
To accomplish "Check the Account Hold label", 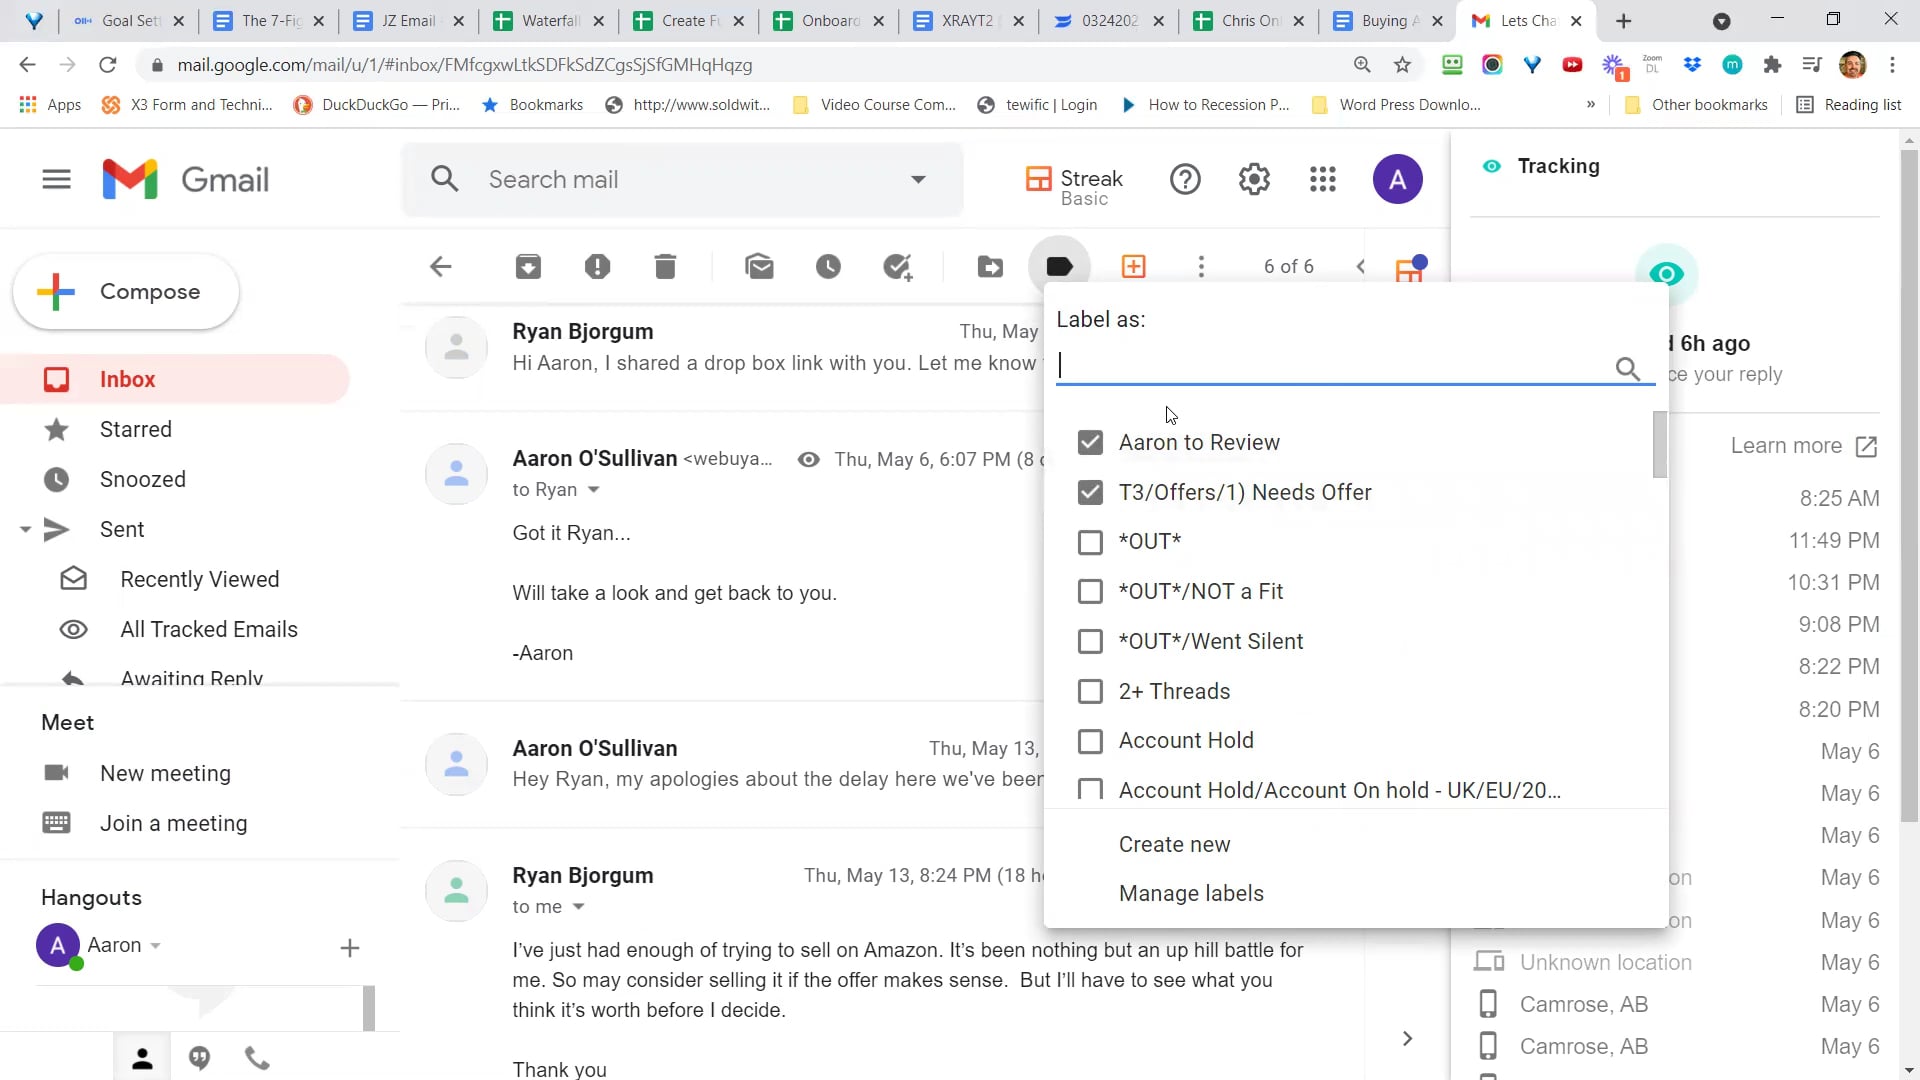I will click(x=1090, y=741).
